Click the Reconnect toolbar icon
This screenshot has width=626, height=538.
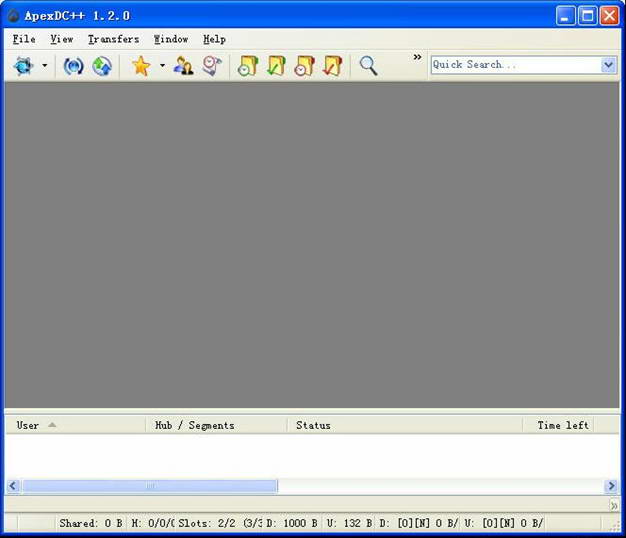point(73,66)
